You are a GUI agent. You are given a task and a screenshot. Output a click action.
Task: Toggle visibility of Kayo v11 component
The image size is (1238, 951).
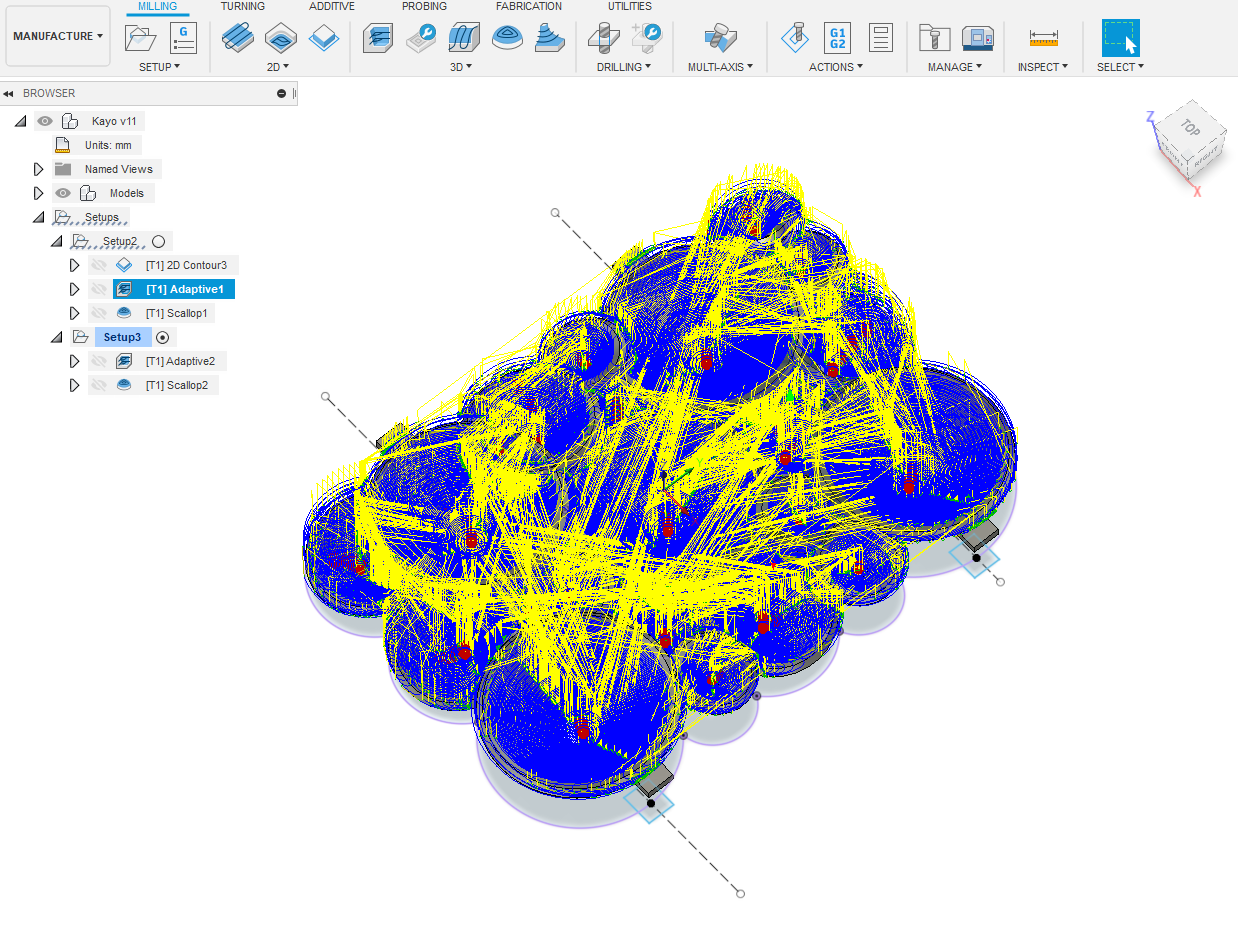pyautogui.click(x=45, y=121)
